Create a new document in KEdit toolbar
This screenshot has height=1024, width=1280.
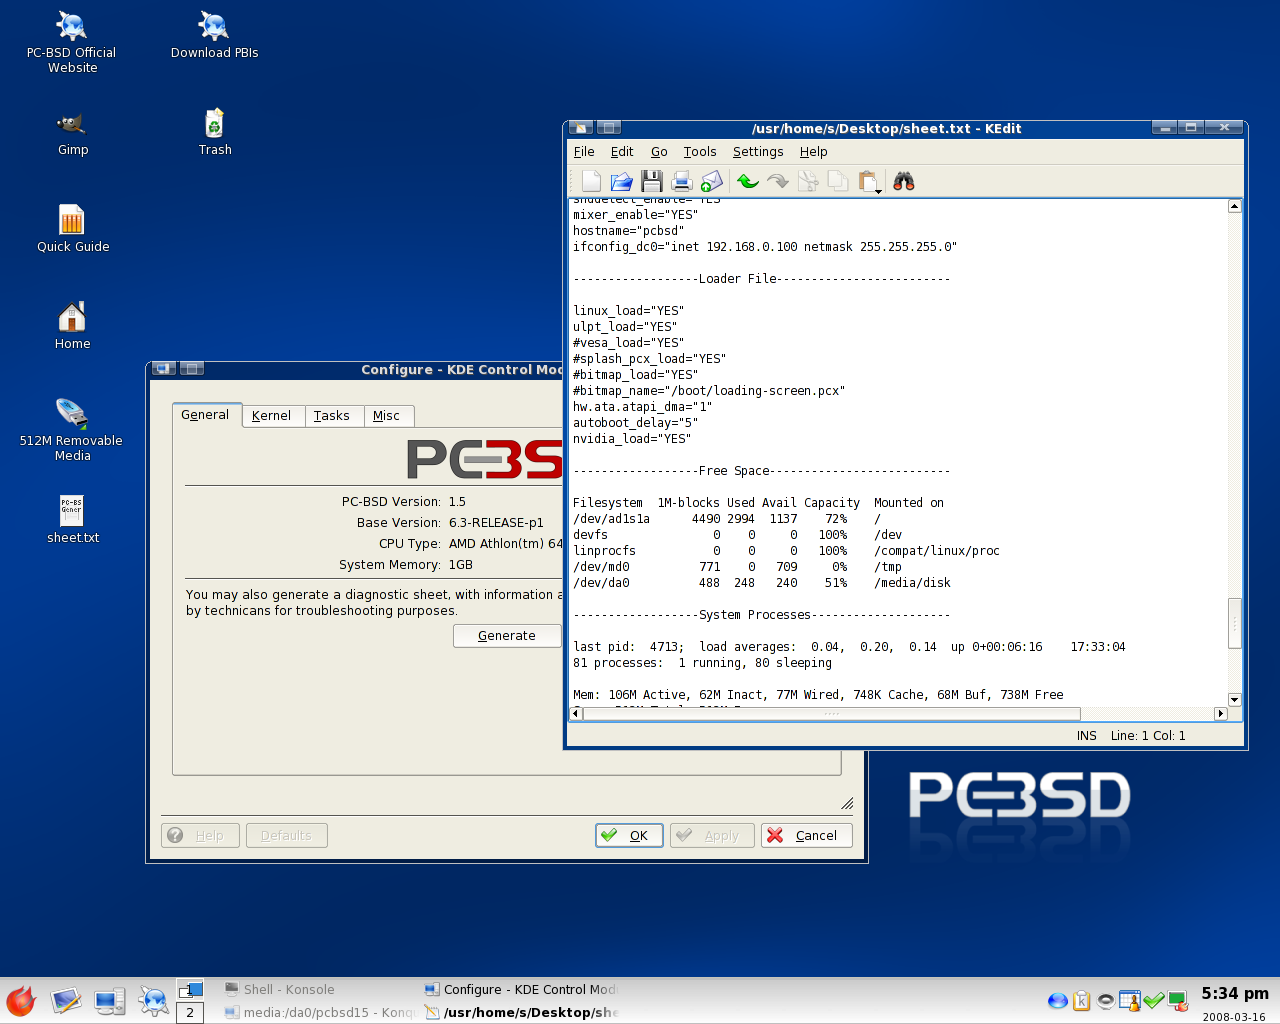tap(591, 181)
